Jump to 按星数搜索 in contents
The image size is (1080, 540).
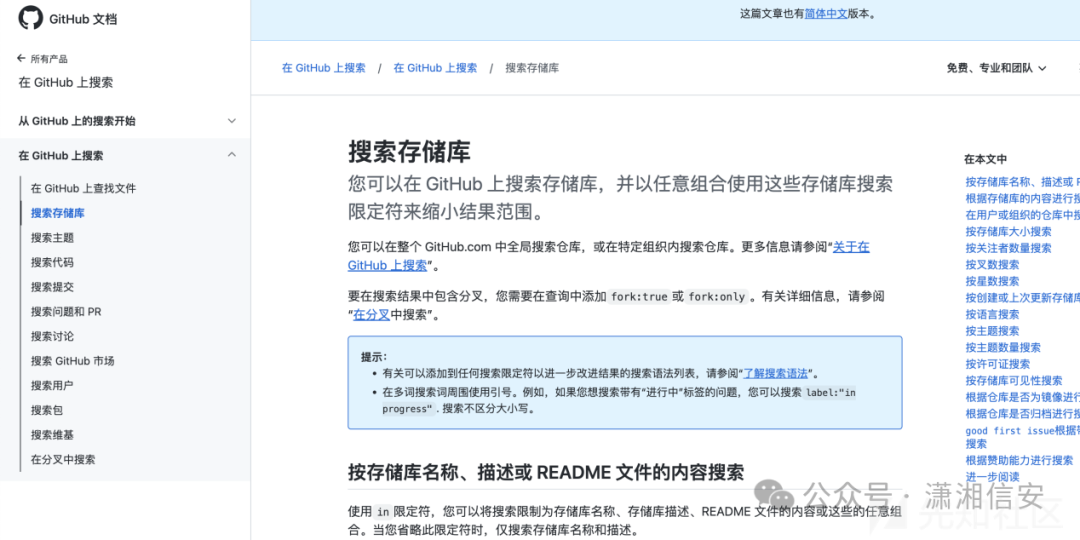[x=993, y=281]
